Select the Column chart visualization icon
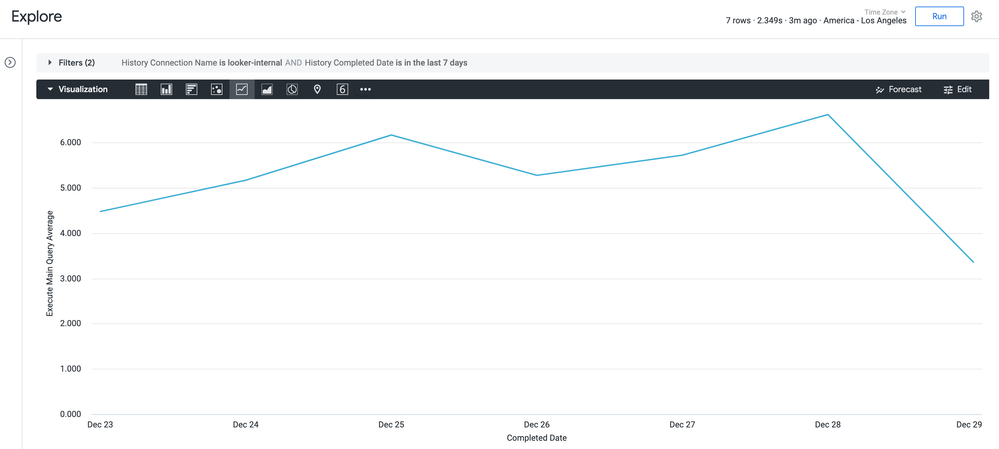This screenshot has height=449, width=999. (166, 90)
